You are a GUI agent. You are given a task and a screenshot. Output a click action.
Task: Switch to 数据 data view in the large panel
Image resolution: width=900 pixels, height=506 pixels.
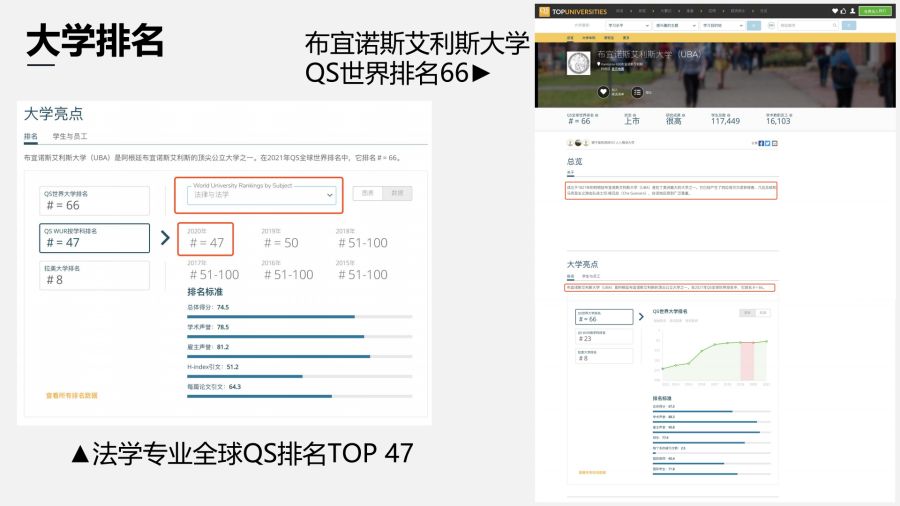tap(397, 193)
